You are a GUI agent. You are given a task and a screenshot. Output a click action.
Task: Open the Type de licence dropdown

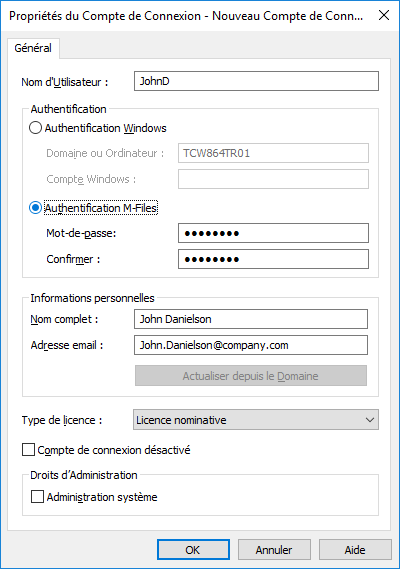256,420
